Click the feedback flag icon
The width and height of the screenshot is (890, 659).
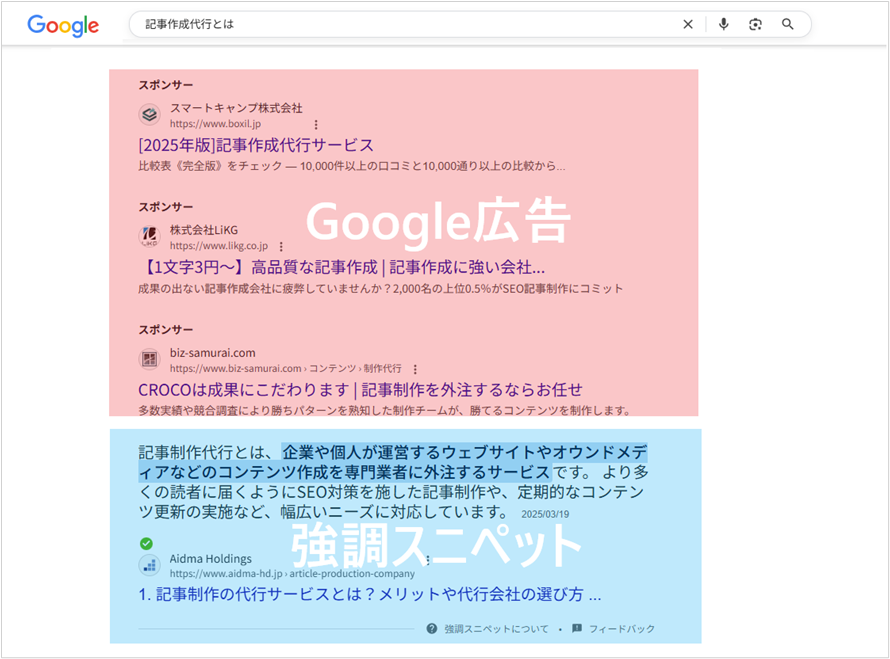point(577,628)
